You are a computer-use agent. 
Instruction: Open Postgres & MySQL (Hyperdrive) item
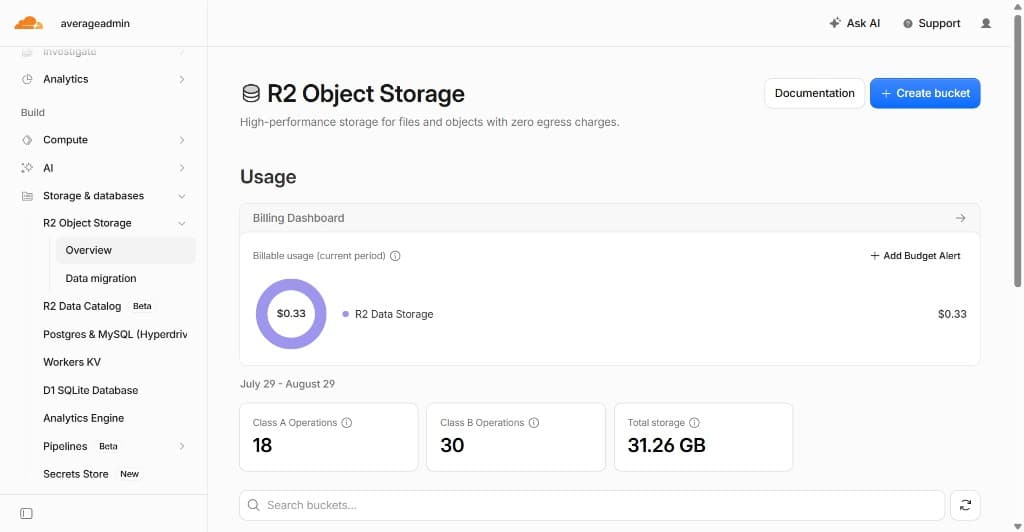pyautogui.click(x=115, y=334)
